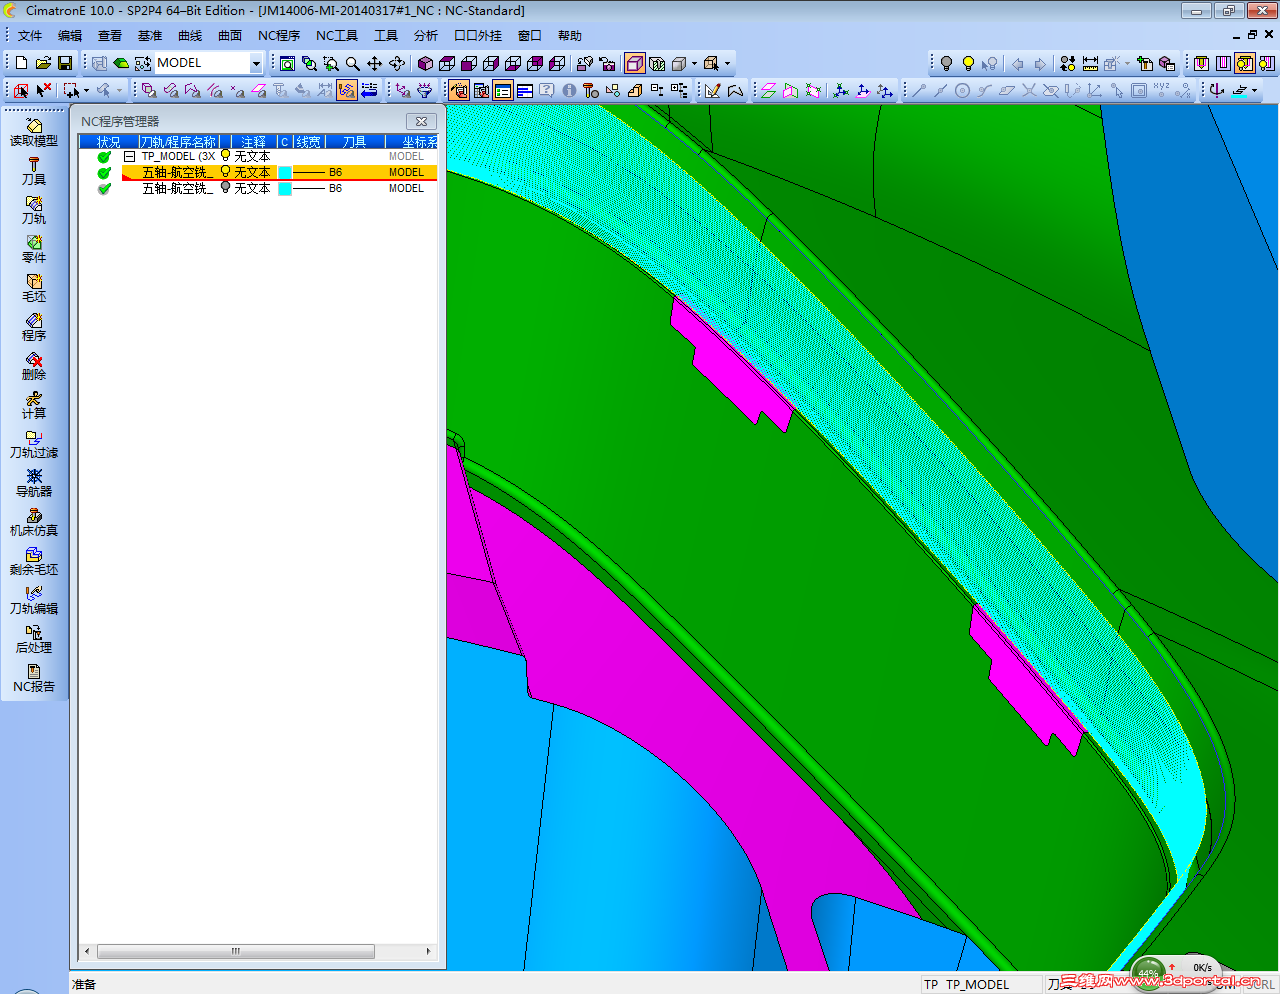
Task: Click the measure ruler toolbar icon
Action: (x=1090, y=63)
